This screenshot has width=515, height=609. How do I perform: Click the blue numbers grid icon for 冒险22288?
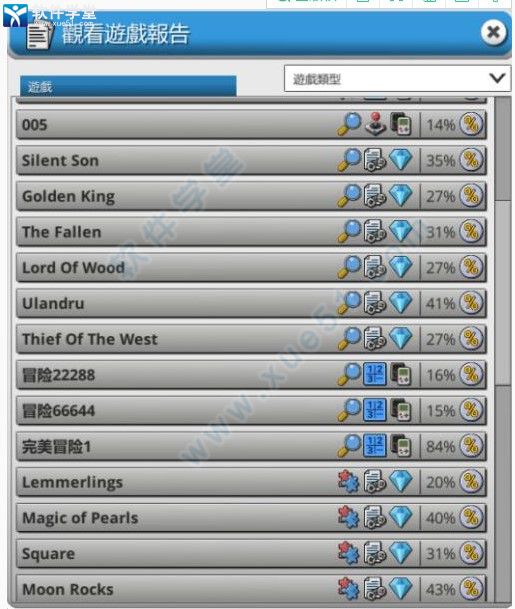374,374
